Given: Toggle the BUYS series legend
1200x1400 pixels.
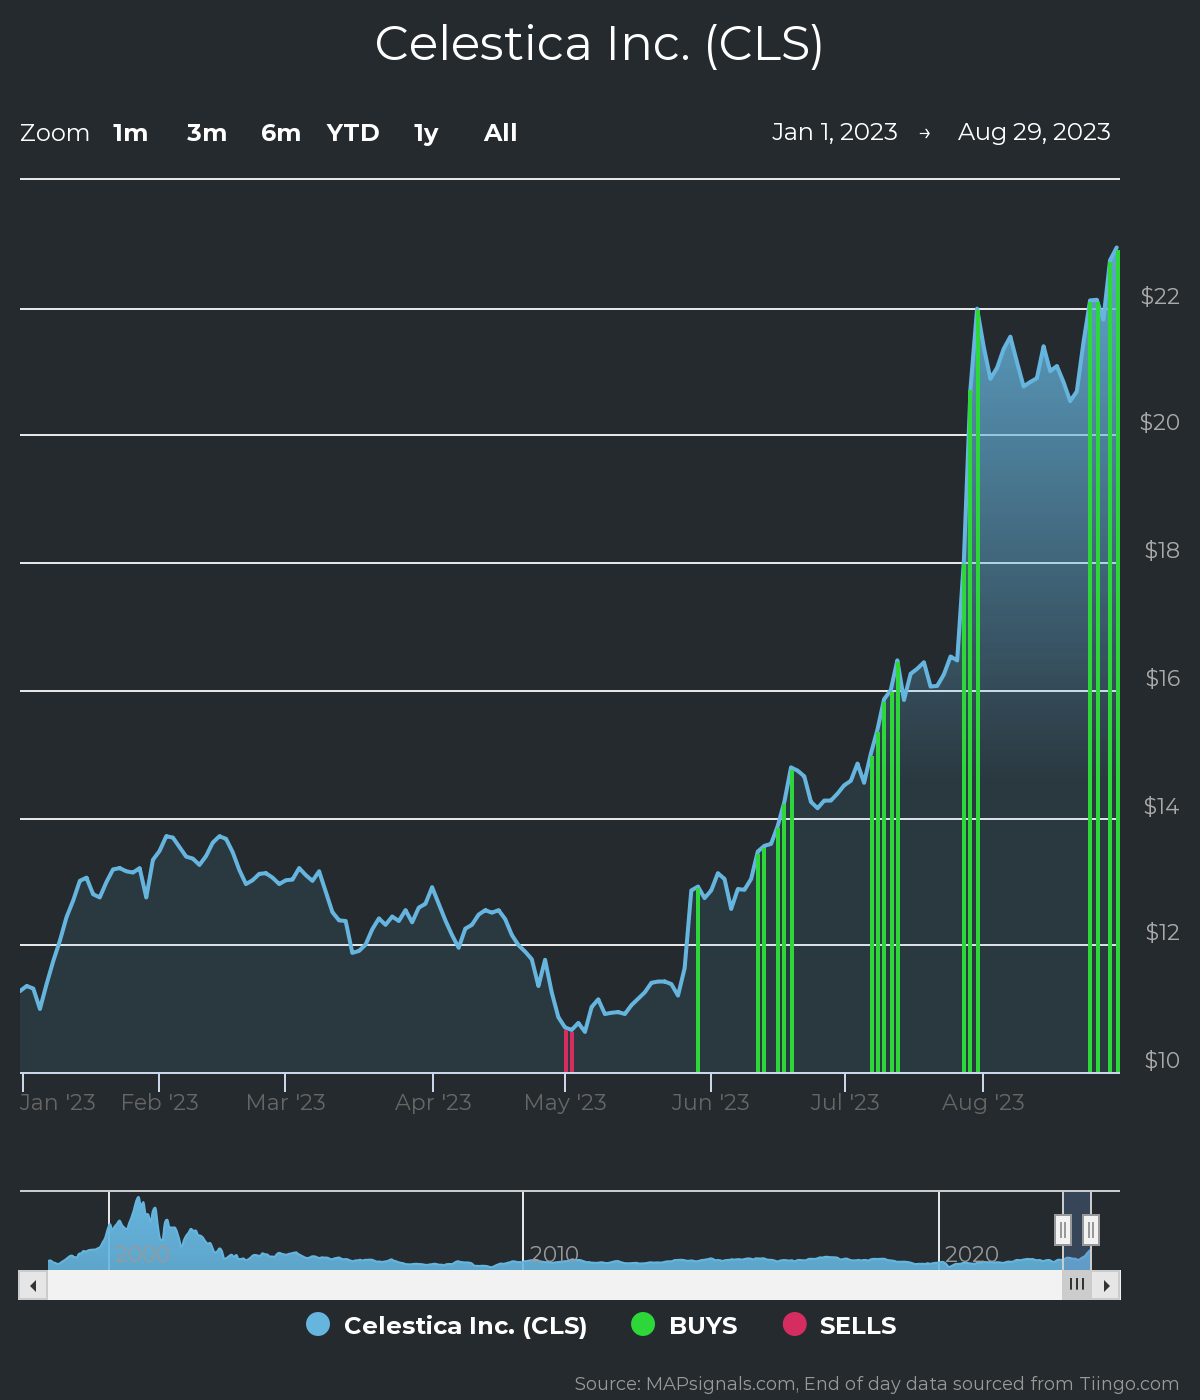Looking at the screenshot, I should (x=684, y=1325).
